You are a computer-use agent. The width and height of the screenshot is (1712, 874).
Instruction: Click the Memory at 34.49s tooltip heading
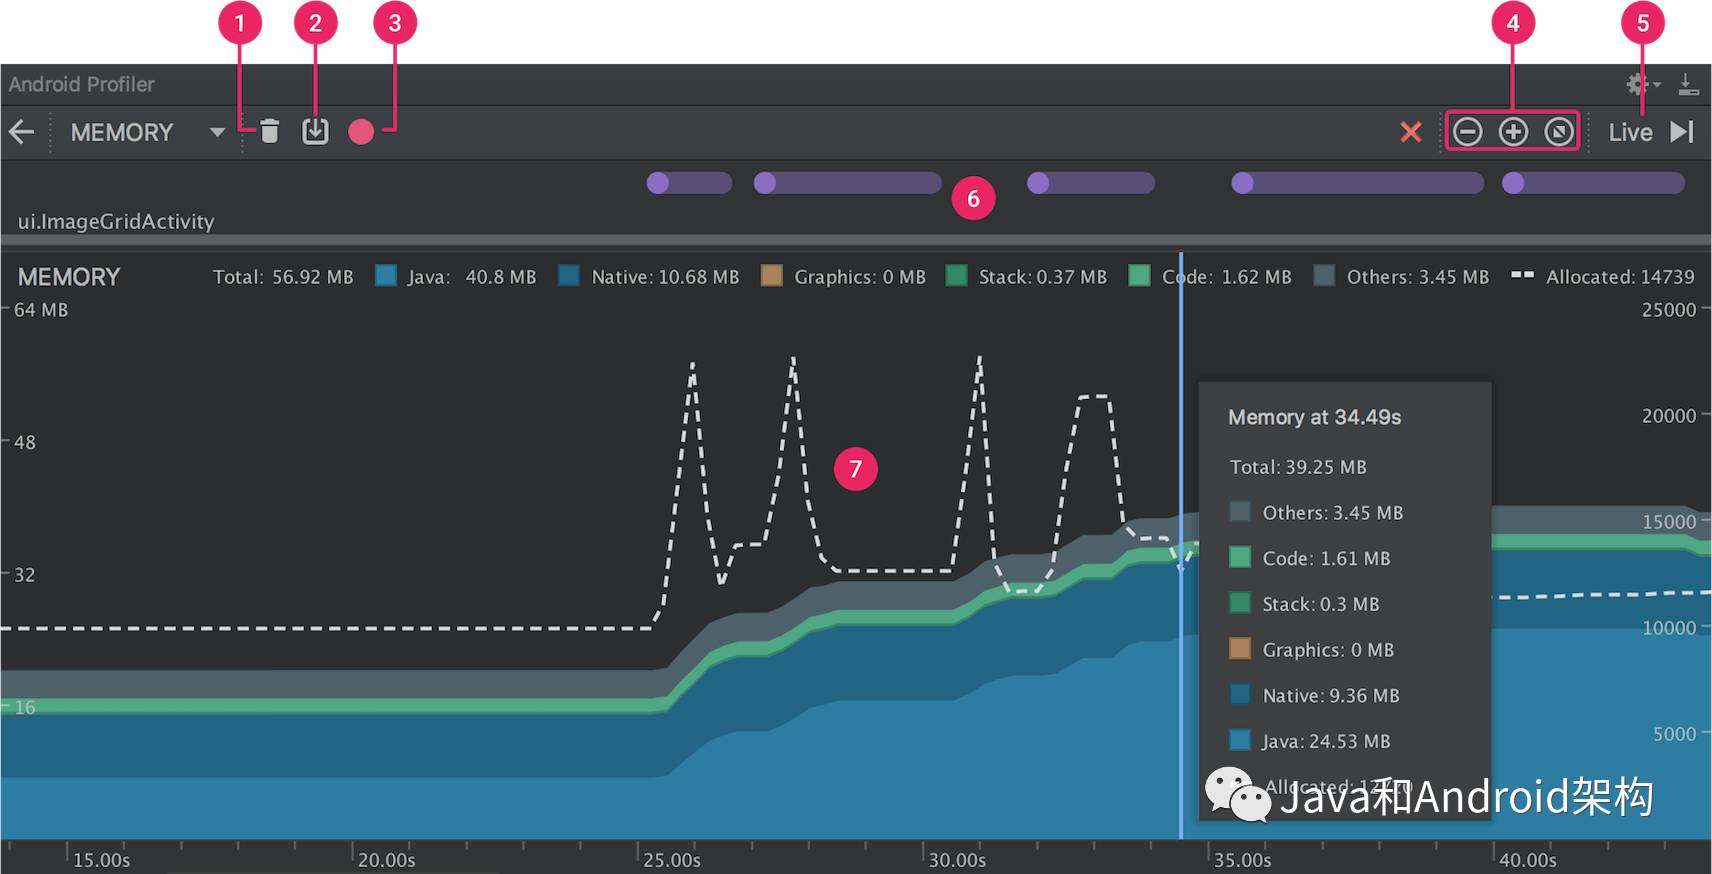[x=1314, y=417]
